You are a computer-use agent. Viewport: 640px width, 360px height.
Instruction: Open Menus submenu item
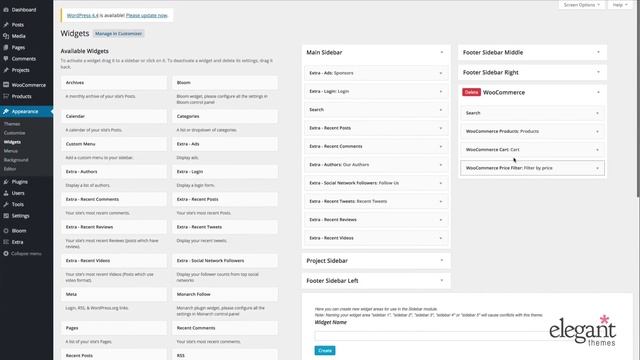[11, 151]
